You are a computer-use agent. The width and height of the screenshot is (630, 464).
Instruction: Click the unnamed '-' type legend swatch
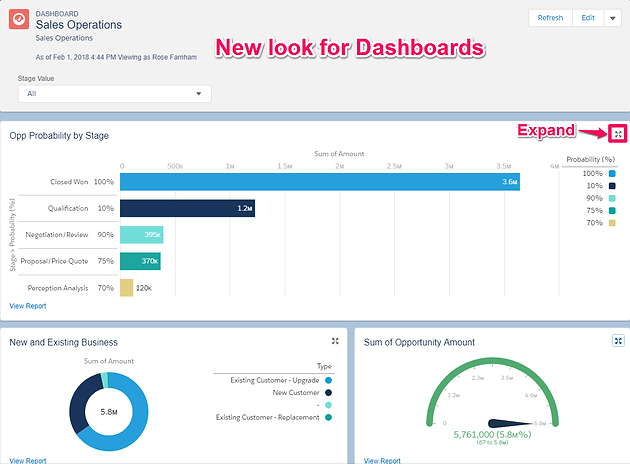[328, 405]
